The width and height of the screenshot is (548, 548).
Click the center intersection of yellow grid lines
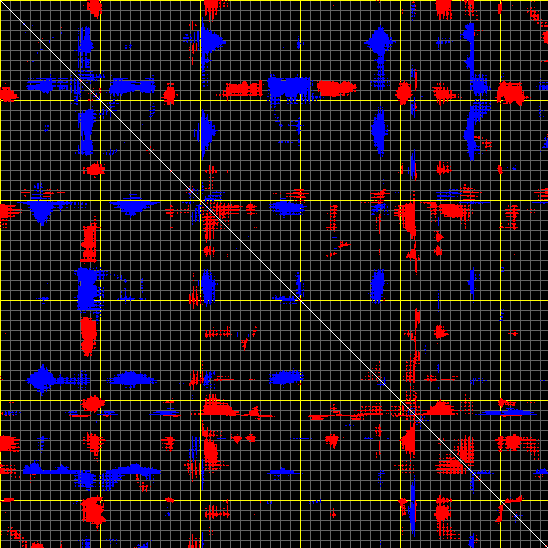pos(301,301)
